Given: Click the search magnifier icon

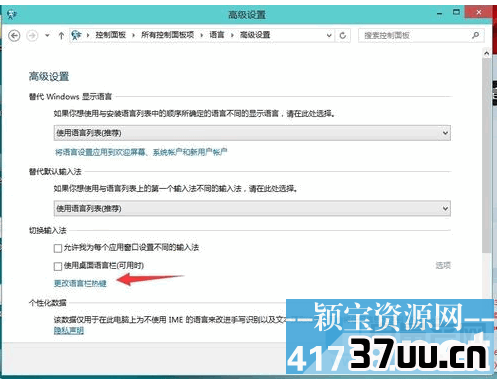Looking at the screenshot, I should [x=476, y=35].
